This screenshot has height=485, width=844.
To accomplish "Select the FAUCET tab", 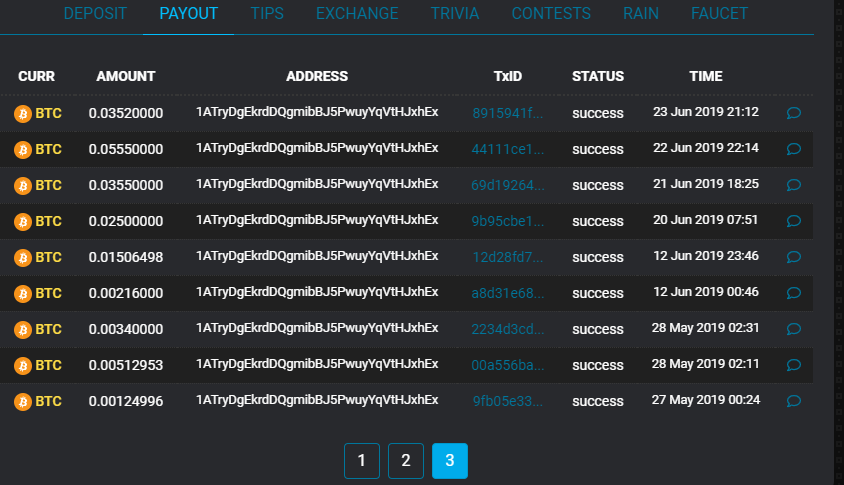I will click(719, 14).
